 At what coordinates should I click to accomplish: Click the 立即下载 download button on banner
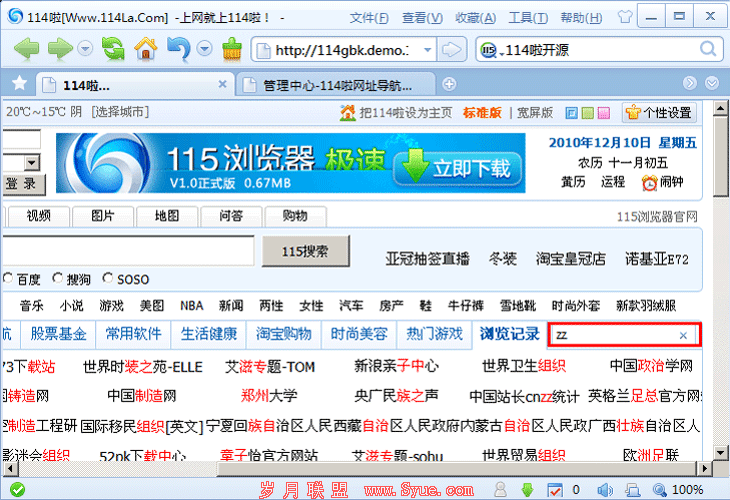click(458, 168)
